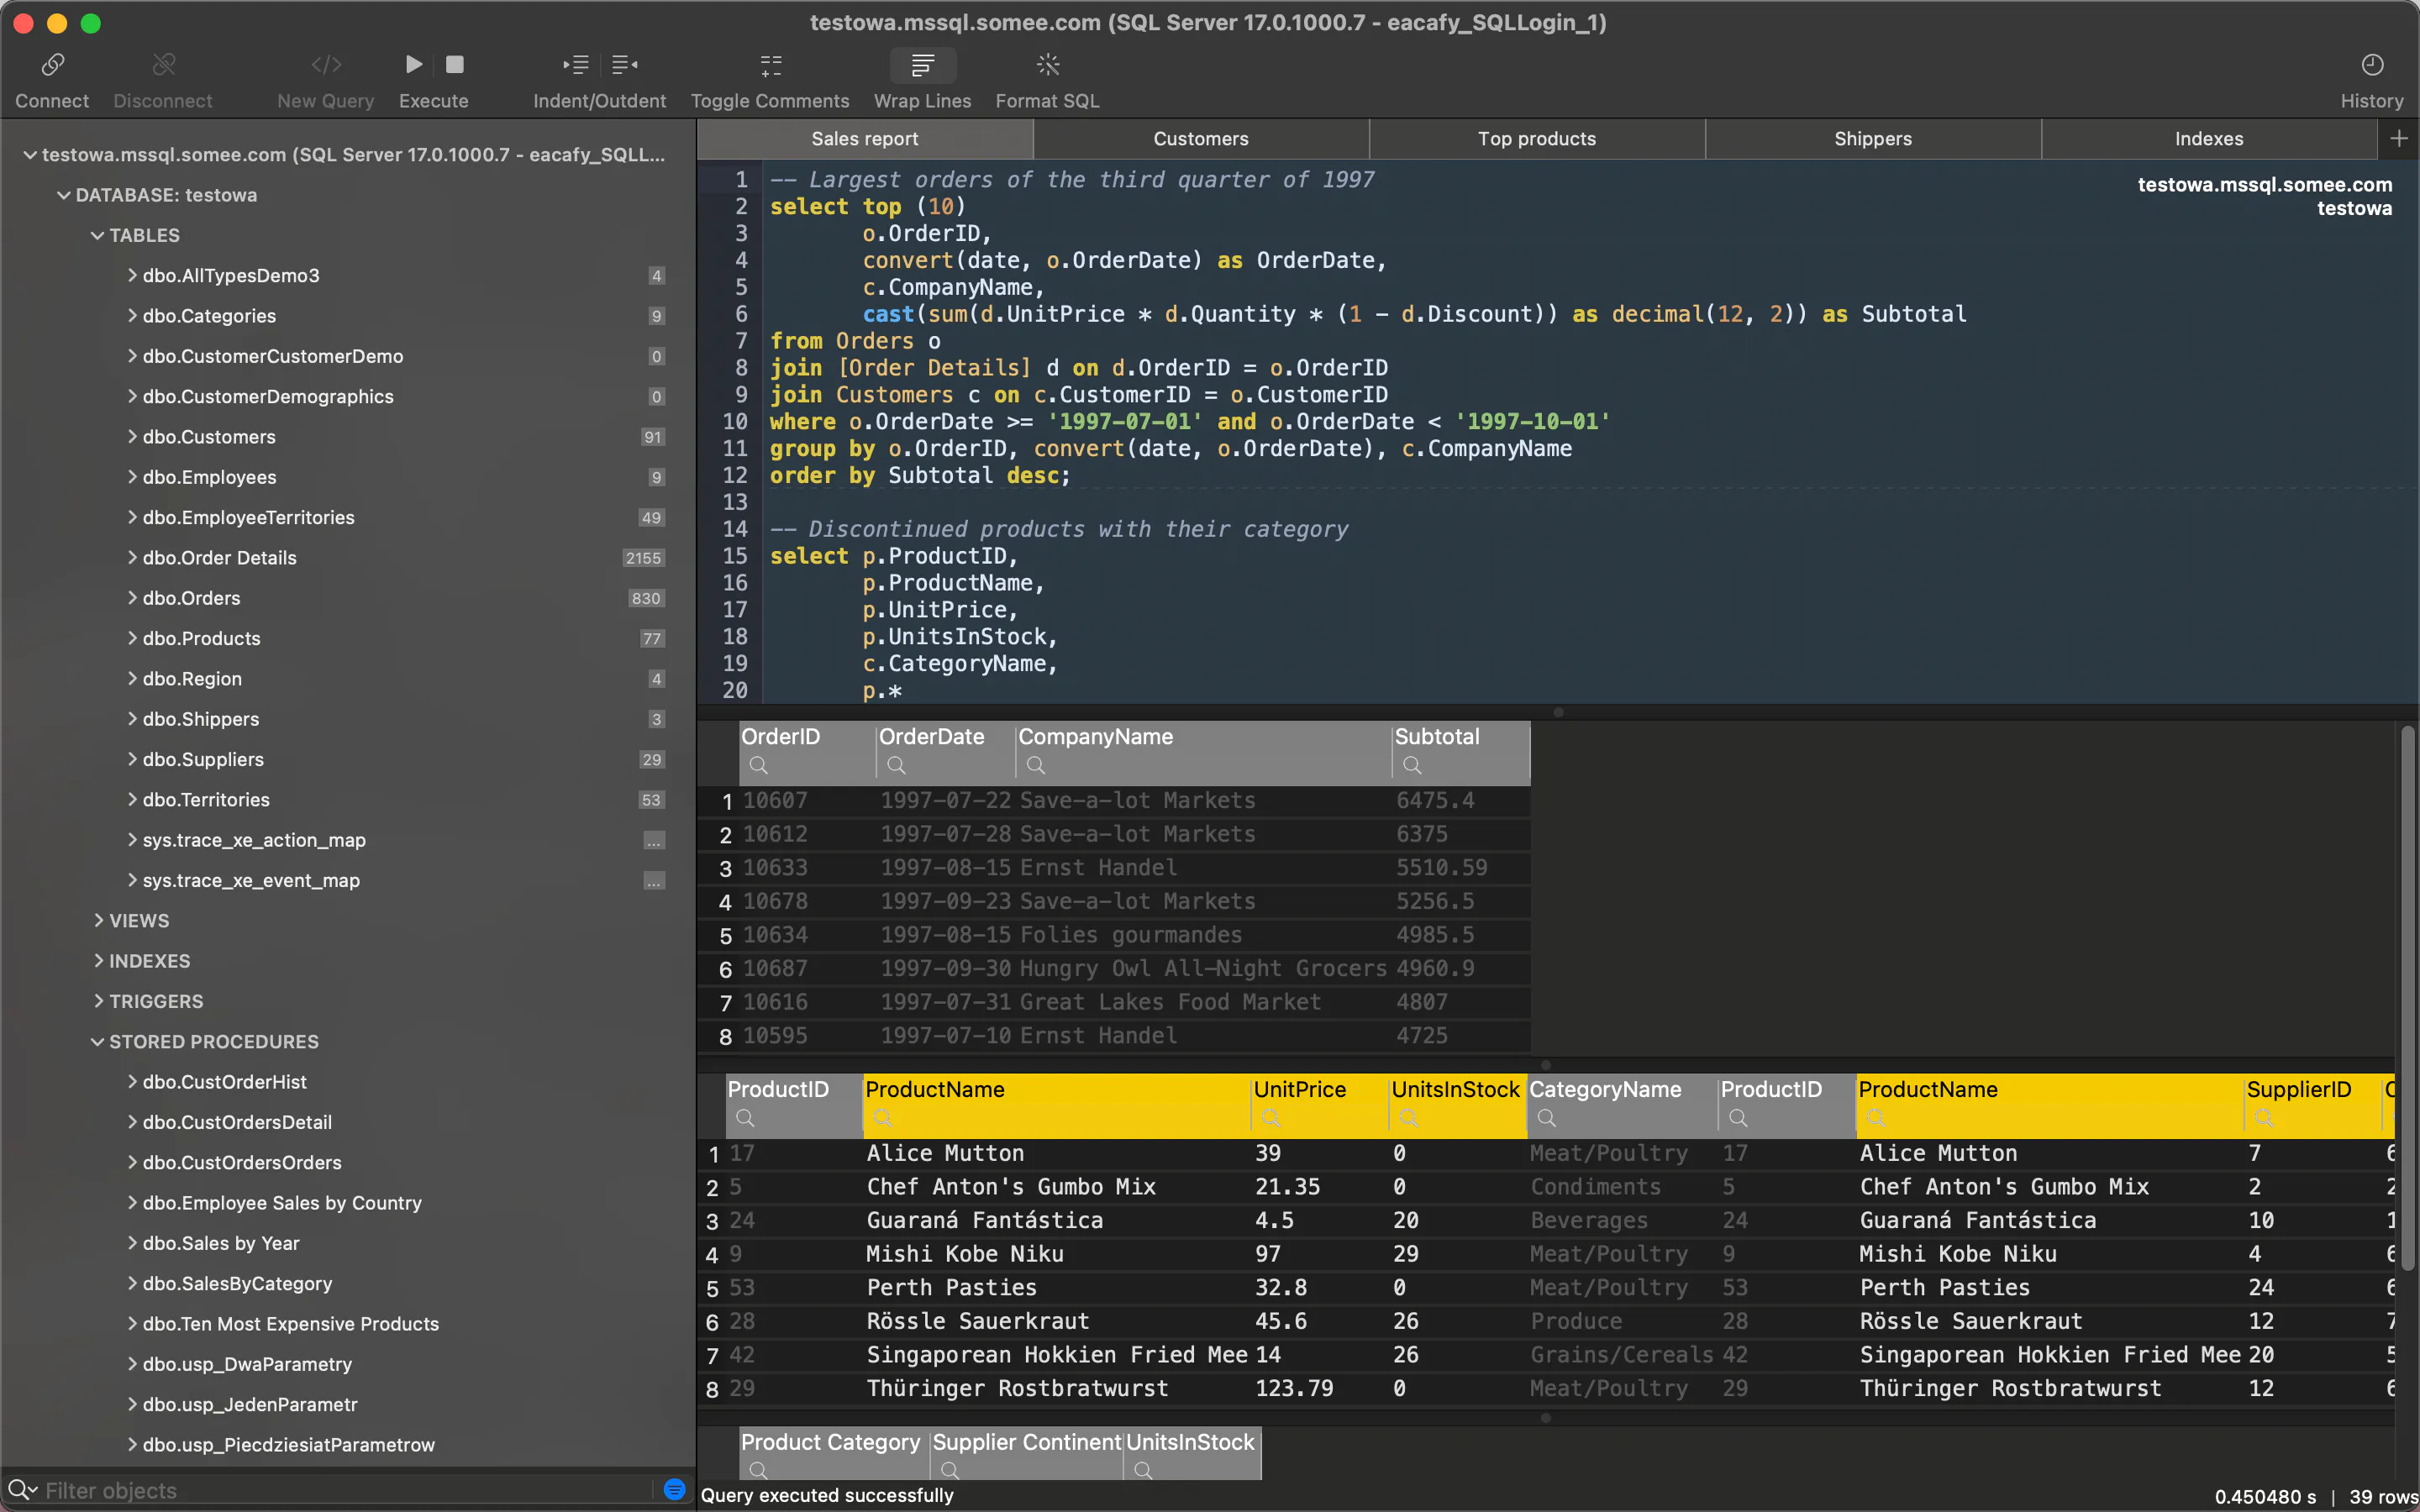
Task: Click the editor/results split handle
Action: click(1558, 712)
